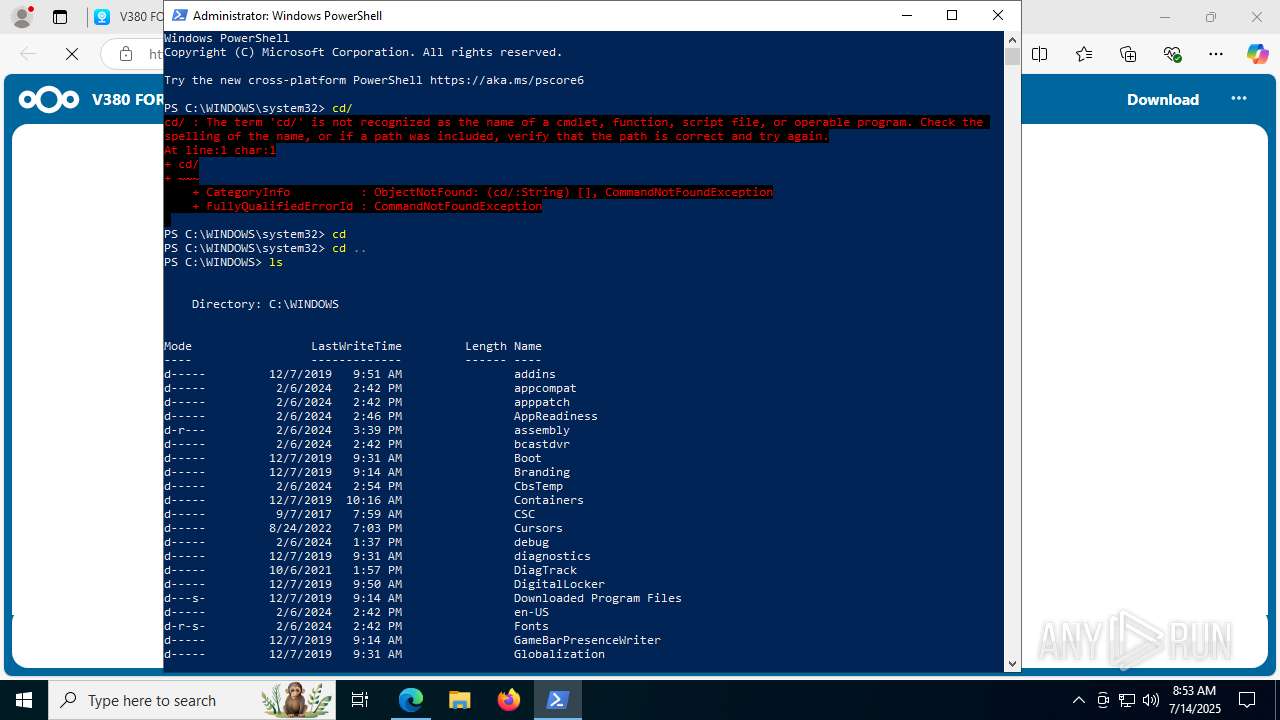This screenshot has width=1280, height=720.
Task: Click the 'Fonts' directory name
Action: coord(531,626)
